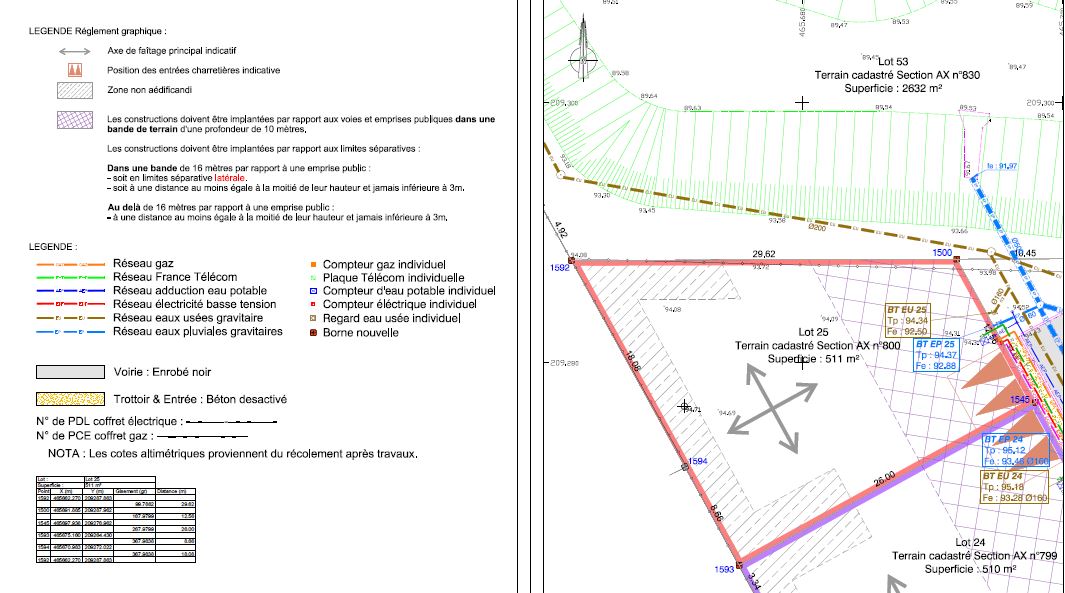Click the dark blue eau potable line sample
1065x593 pixels.
[x=71, y=291]
